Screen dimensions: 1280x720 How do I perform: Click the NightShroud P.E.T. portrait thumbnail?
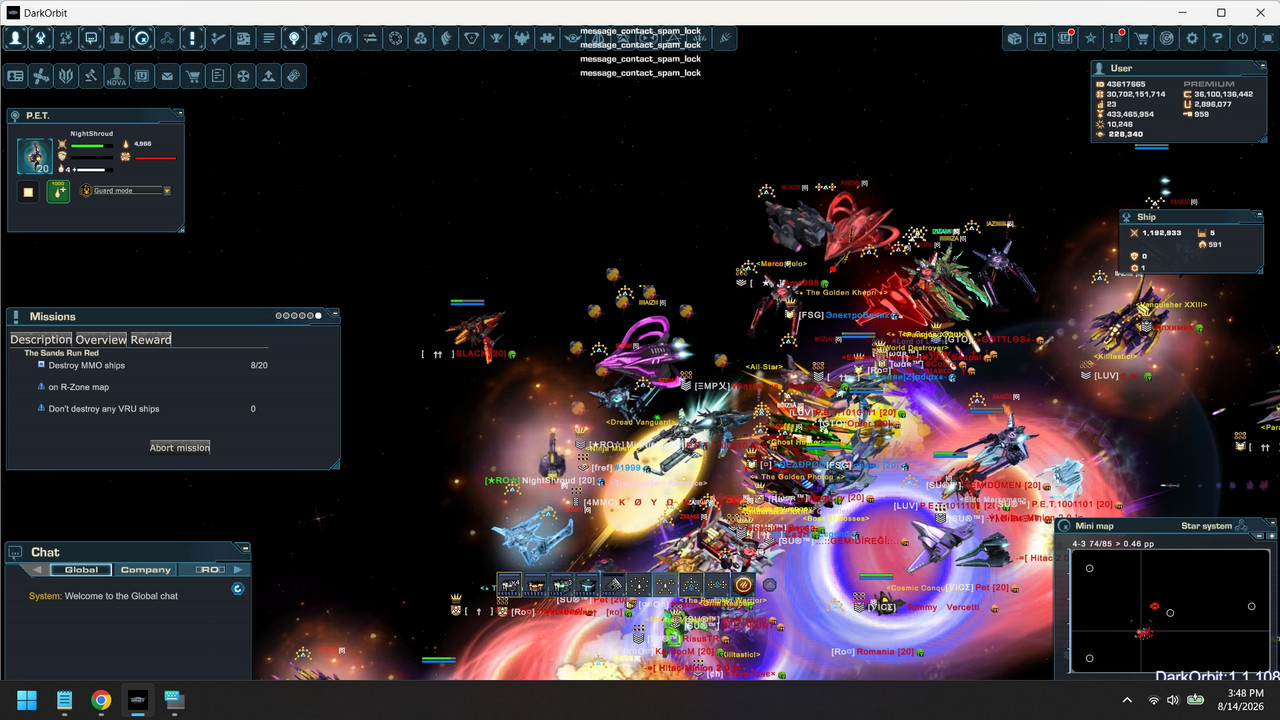(x=35, y=157)
